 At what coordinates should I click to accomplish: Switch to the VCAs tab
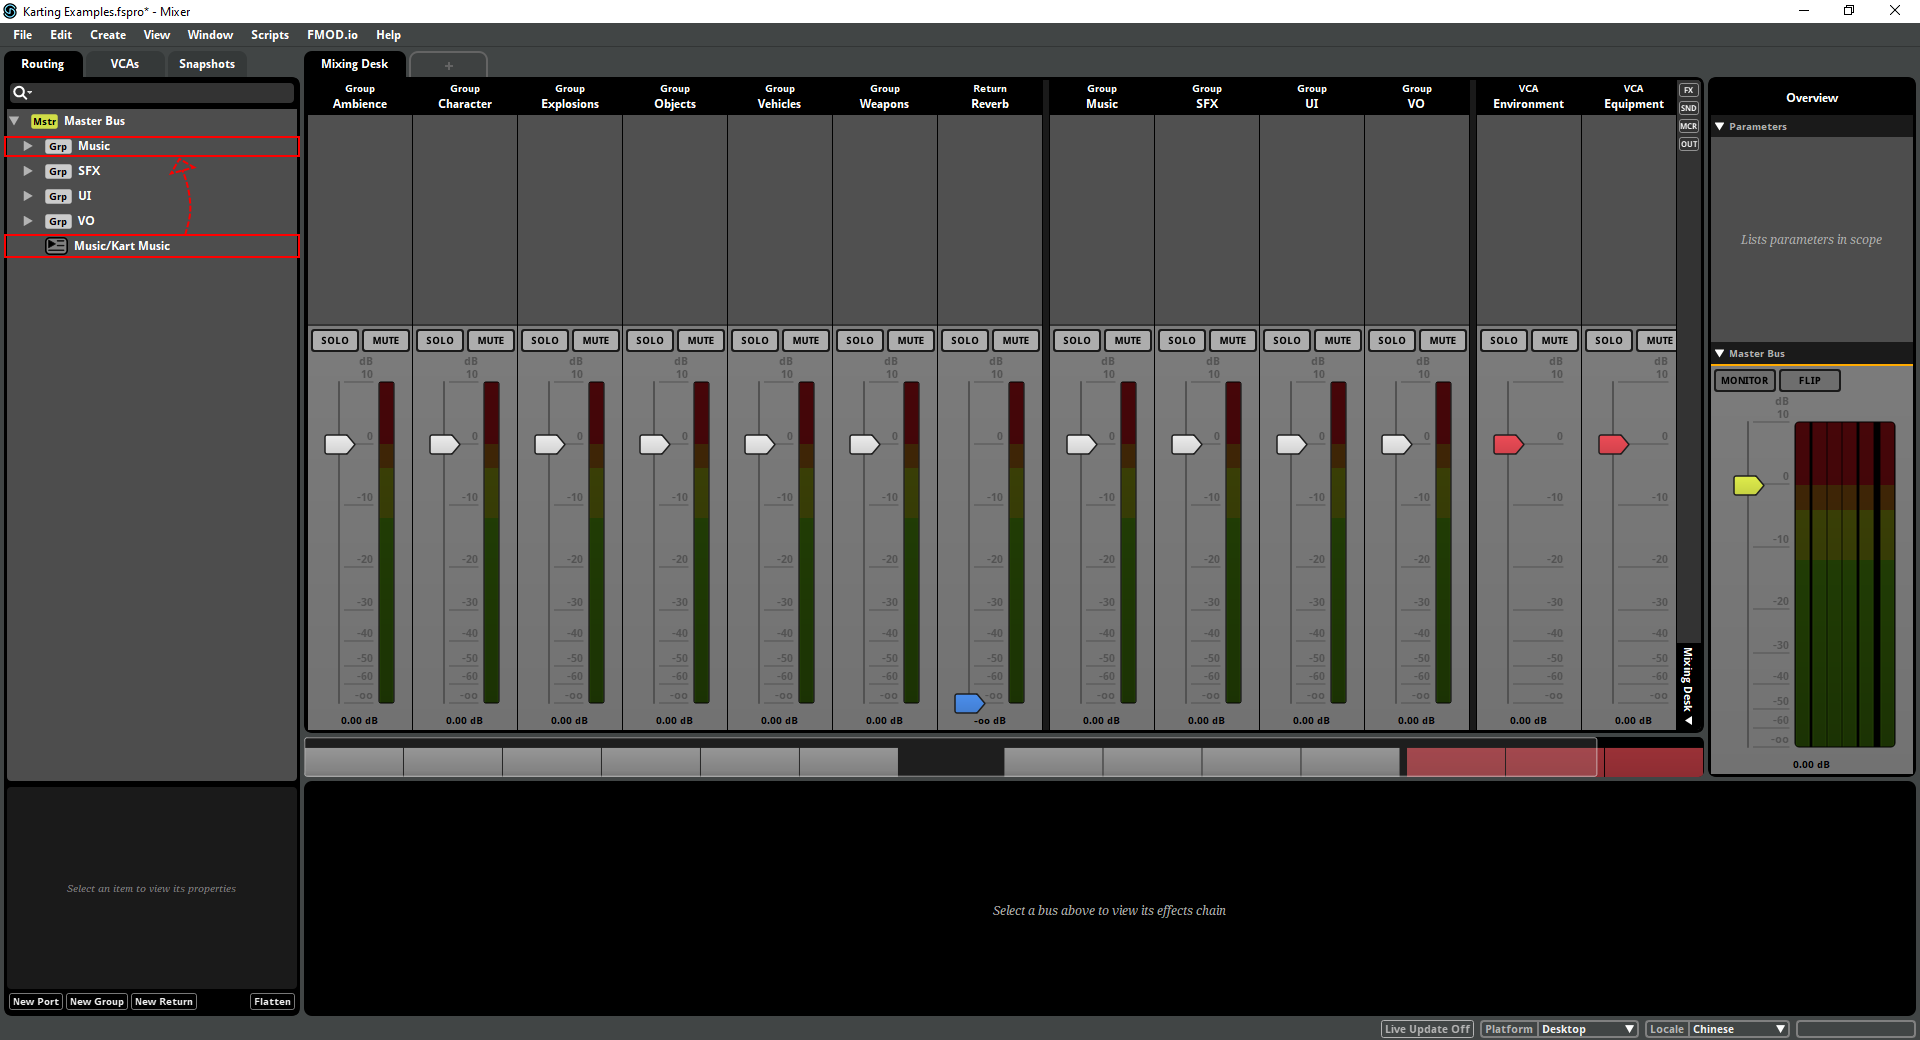tap(124, 64)
